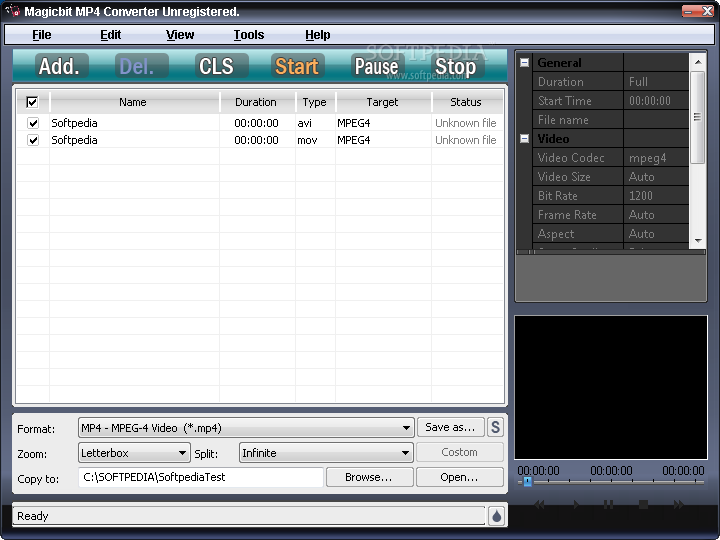Click the Duration column header

pyautogui.click(x=256, y=102)
